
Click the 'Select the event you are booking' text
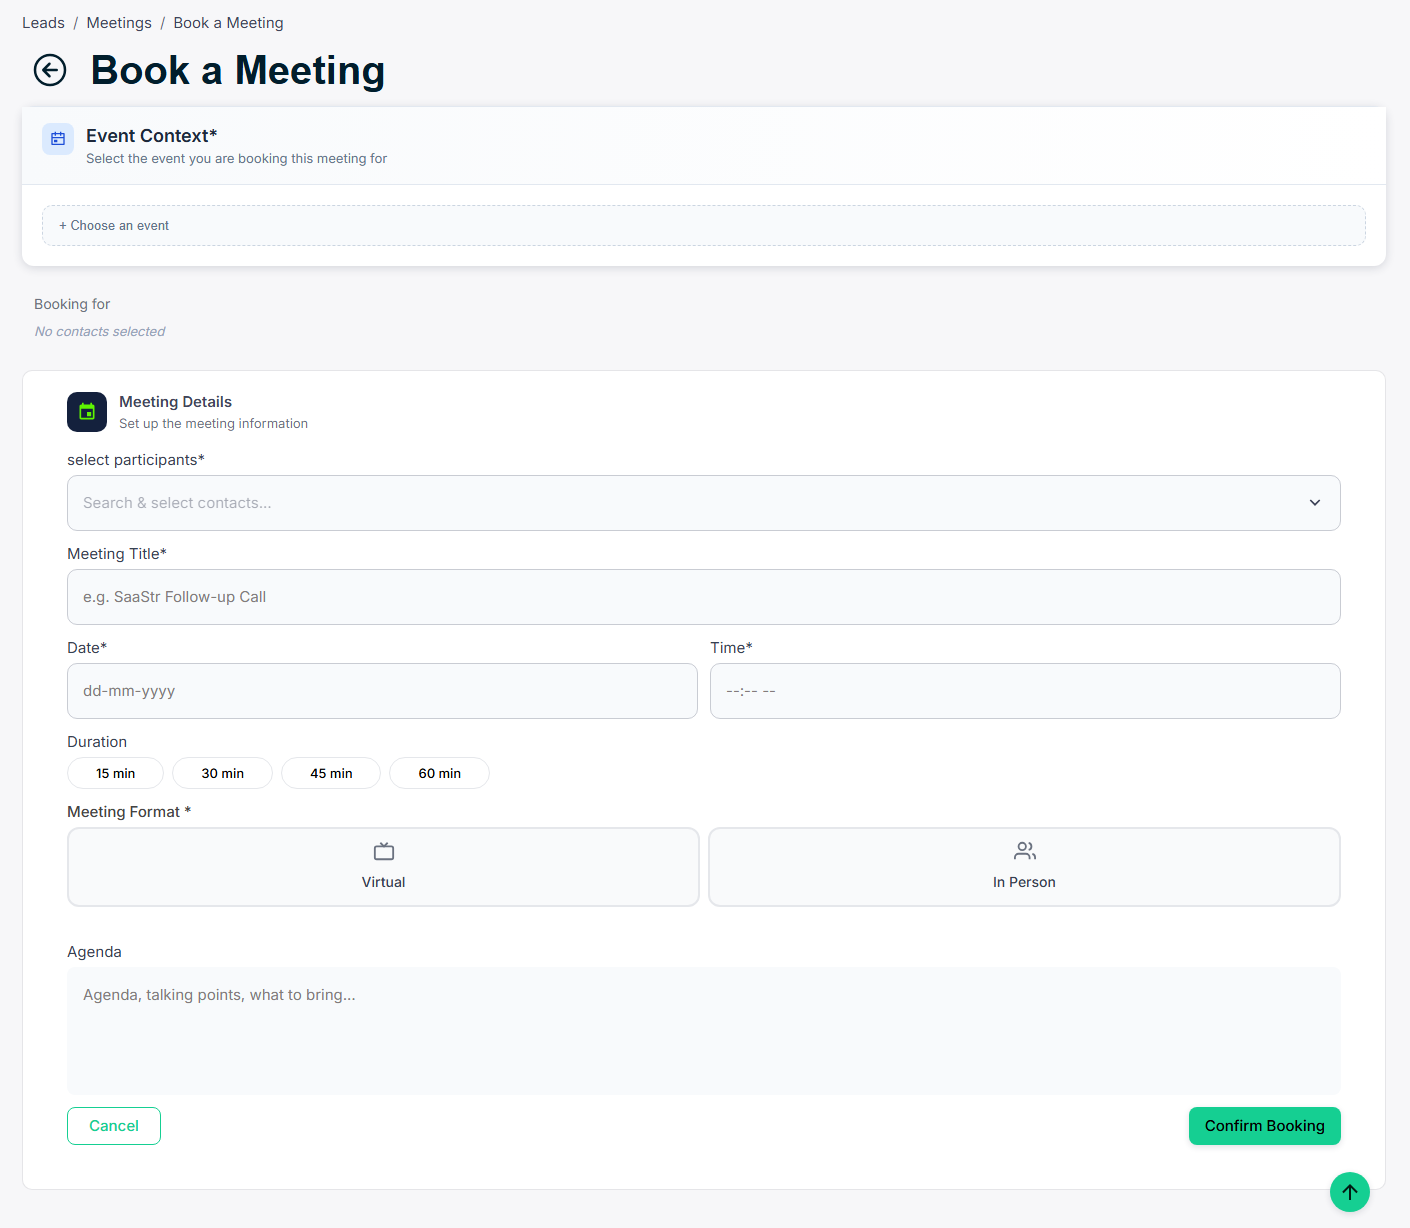[236, 159]
